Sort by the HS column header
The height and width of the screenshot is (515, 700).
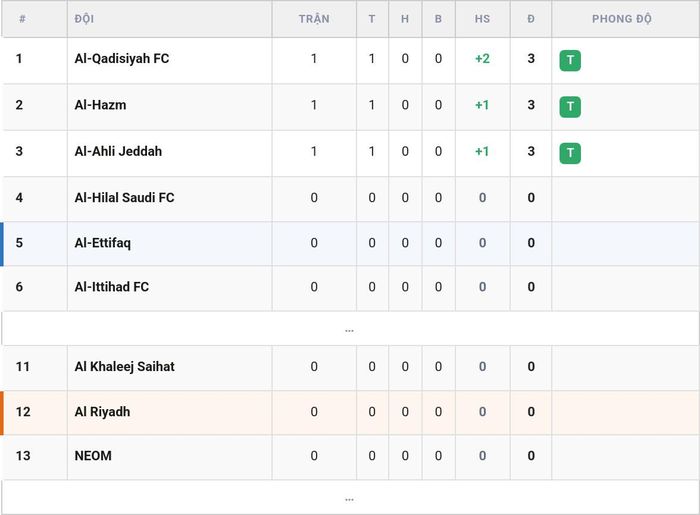tap(482, 19)
